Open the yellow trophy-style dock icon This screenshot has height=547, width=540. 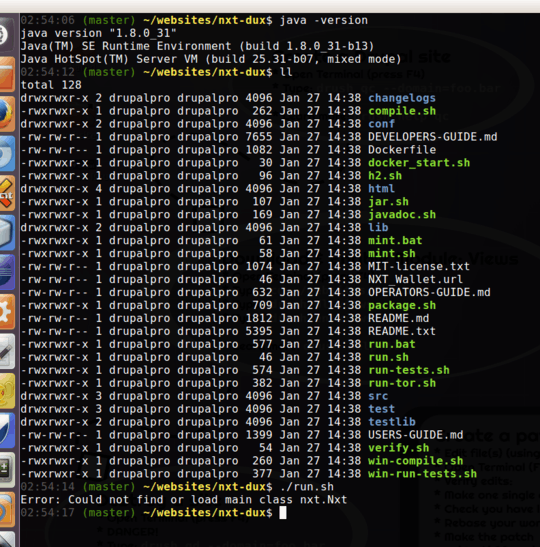(x=6, y=391)
